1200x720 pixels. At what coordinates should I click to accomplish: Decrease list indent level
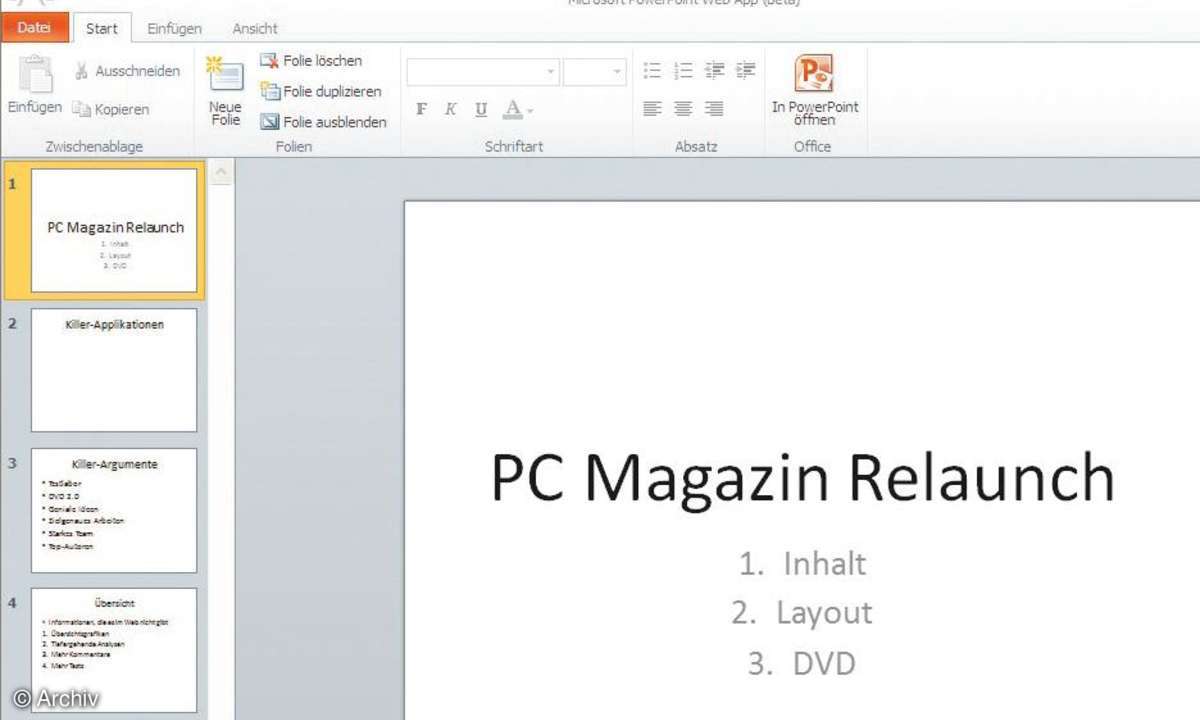point(714,70)
